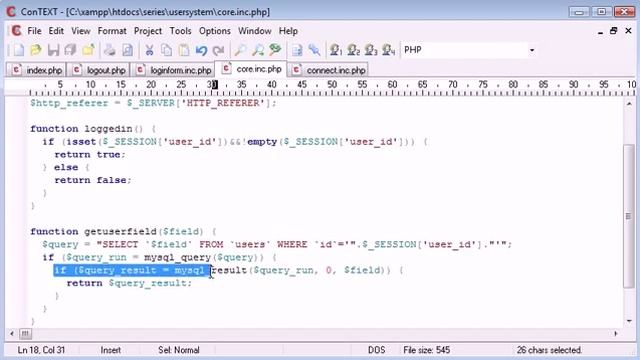
Task: Switch to connect.inc.php tab
Action: pyautogui.click(x=328, y=70)
